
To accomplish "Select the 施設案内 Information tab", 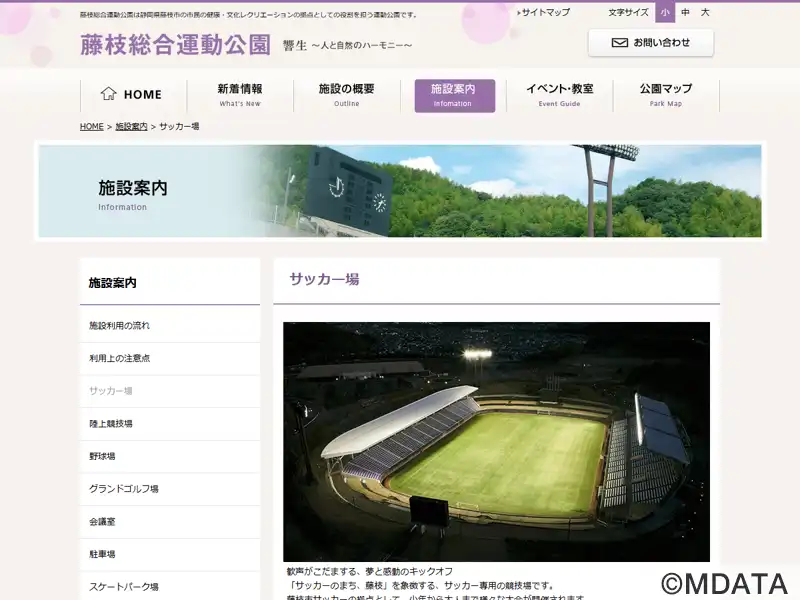I will coord(454,95).
